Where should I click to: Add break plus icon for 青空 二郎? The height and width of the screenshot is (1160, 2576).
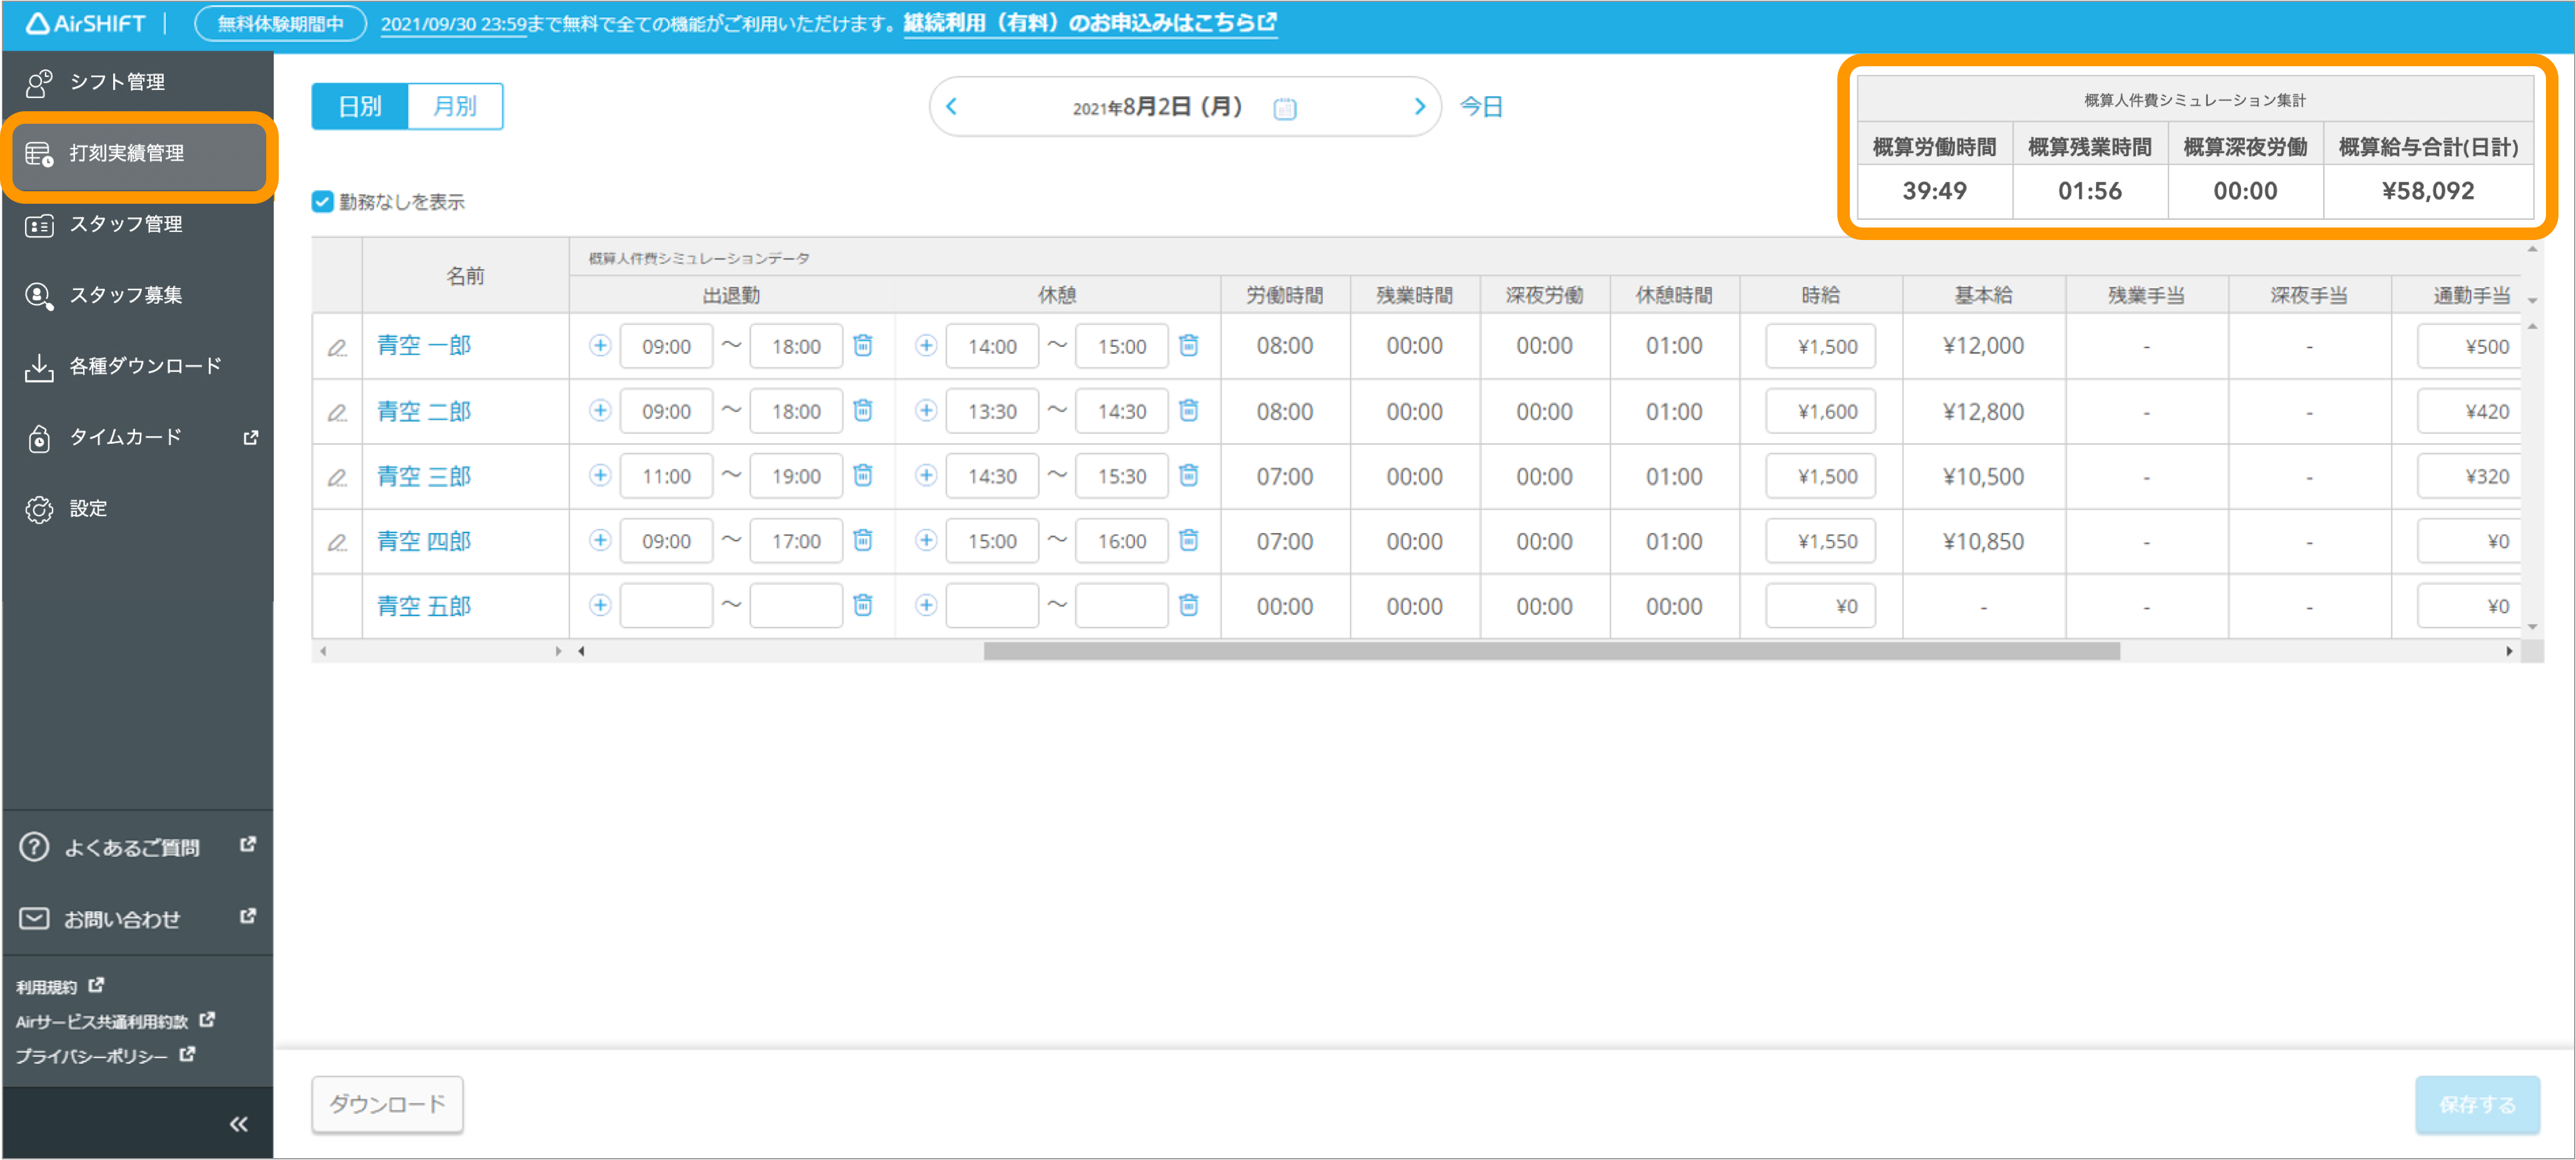pyautogui.click(x=926, y=411)
